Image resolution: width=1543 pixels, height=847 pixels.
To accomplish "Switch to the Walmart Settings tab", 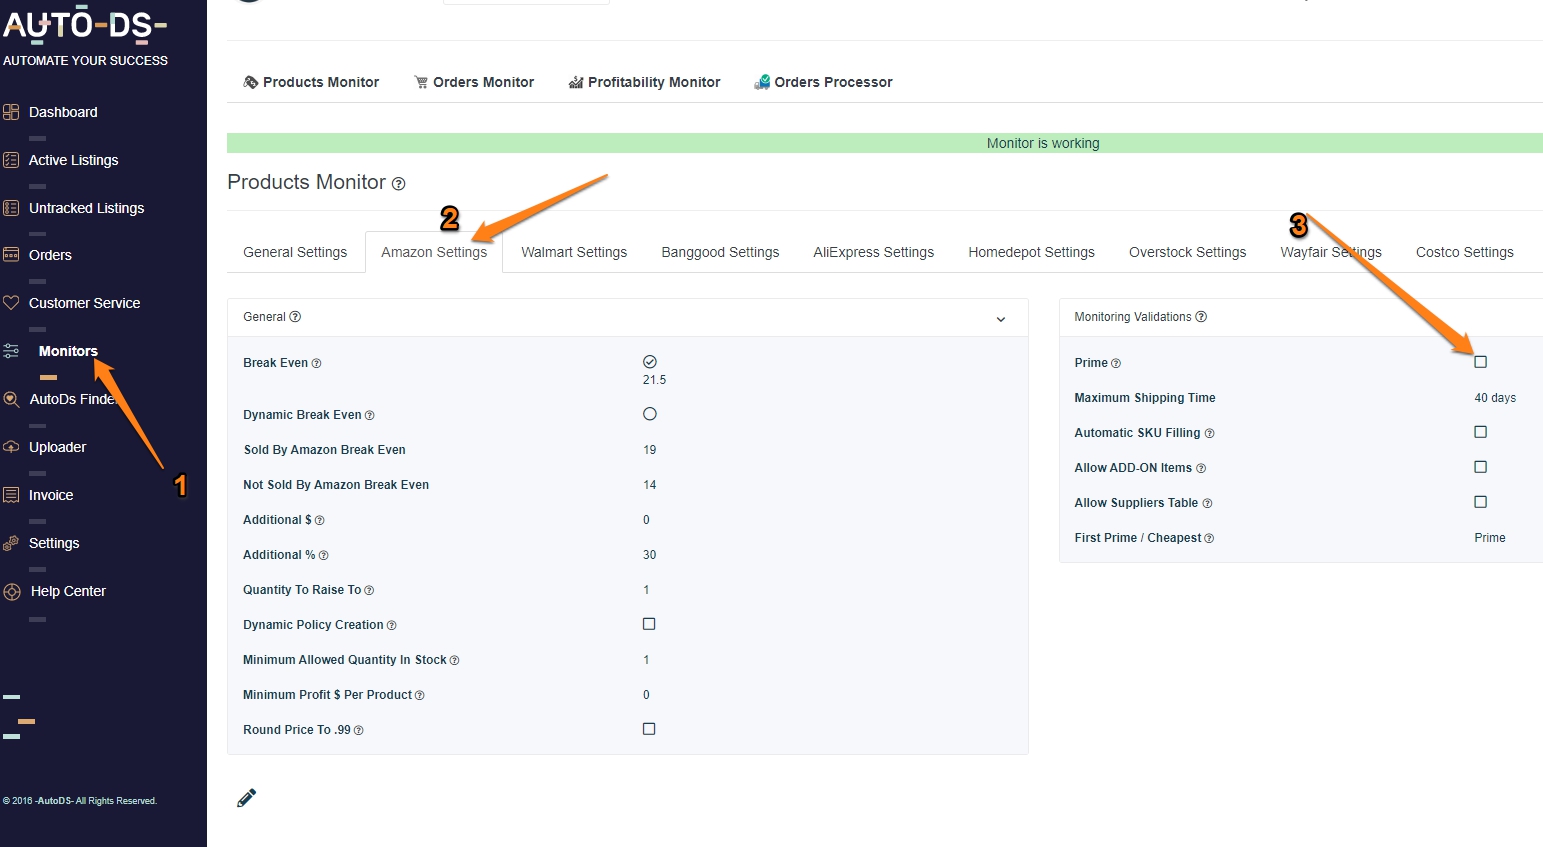I will pyautogui.click(x=574, y=252).
